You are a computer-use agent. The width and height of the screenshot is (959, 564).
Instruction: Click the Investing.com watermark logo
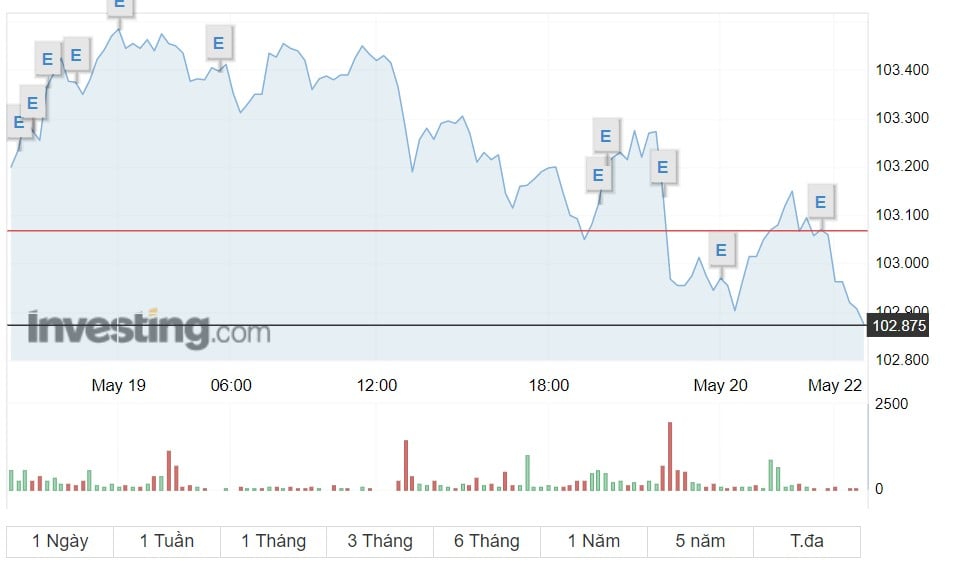[149, 328]
